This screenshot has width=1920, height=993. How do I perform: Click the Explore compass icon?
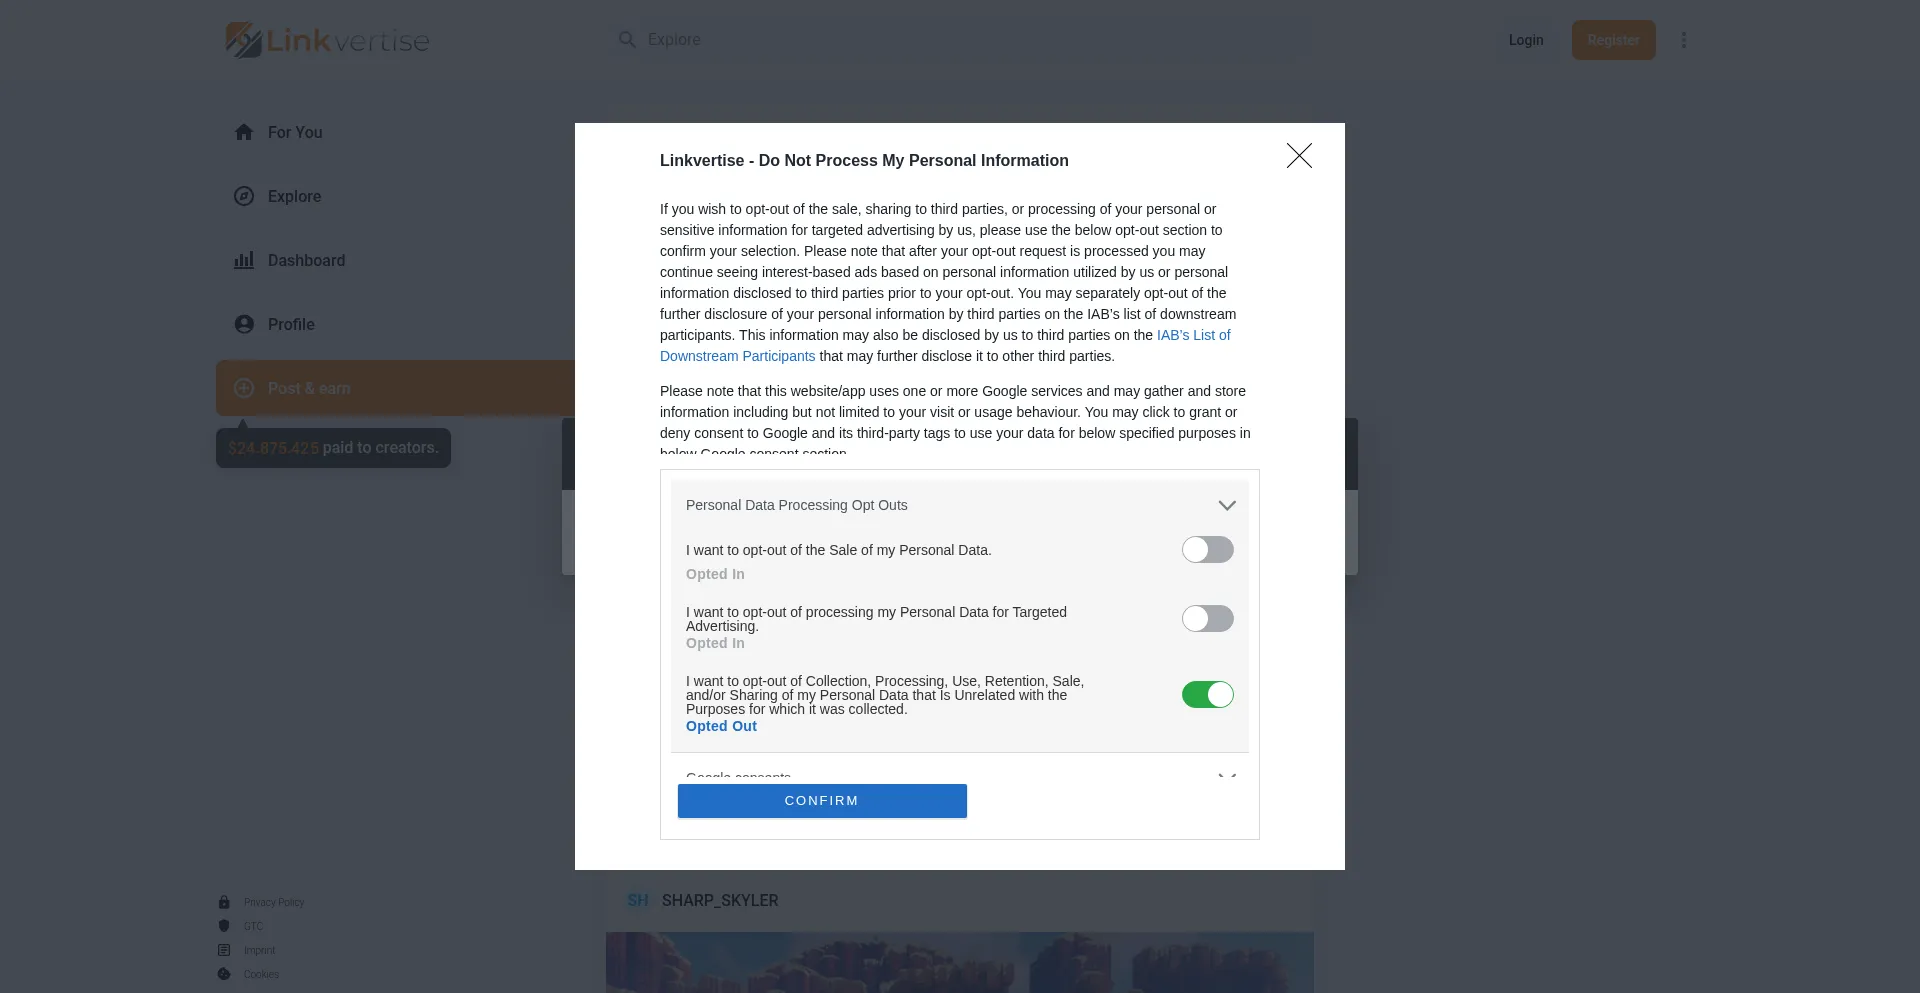point(244,196)
